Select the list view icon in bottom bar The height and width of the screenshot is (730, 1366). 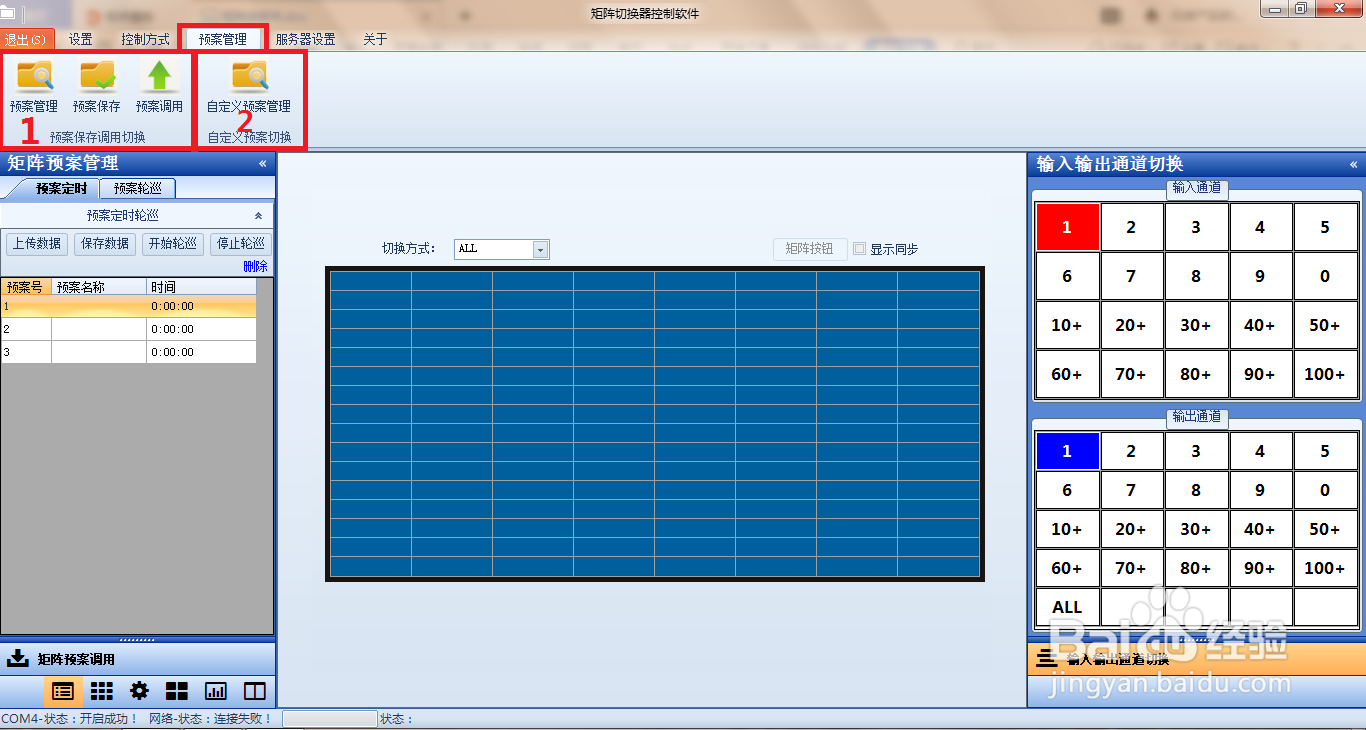click(x=62, y=691)
